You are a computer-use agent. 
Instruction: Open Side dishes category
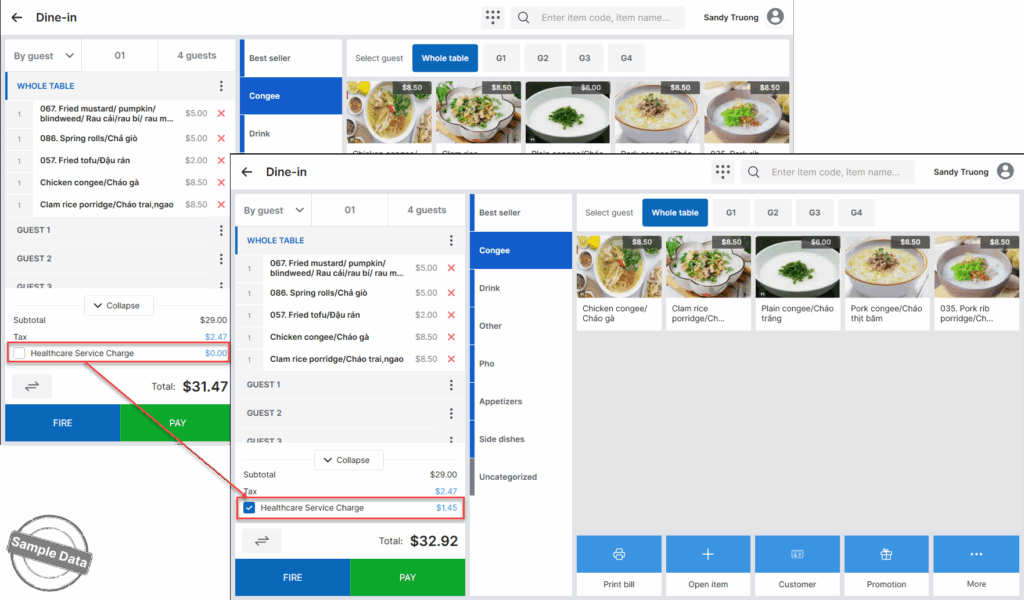[521, 439]
